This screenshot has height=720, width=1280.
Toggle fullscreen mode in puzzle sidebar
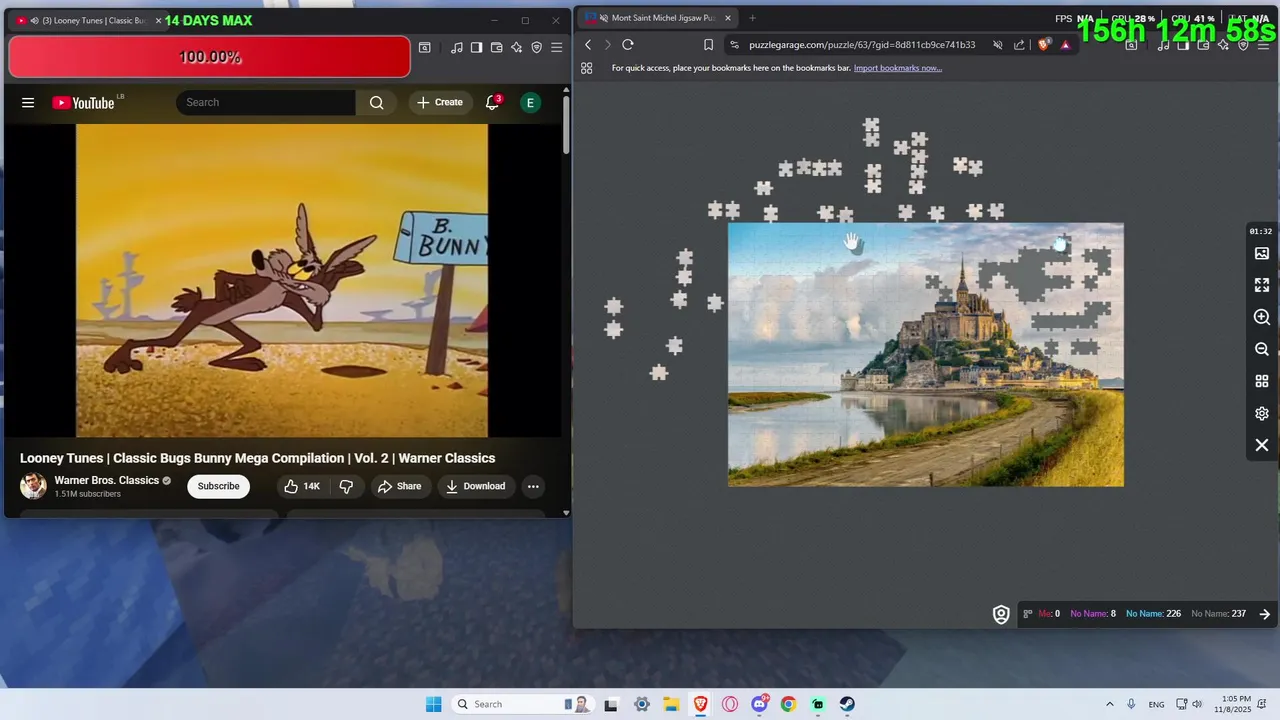pos(1262,285)
